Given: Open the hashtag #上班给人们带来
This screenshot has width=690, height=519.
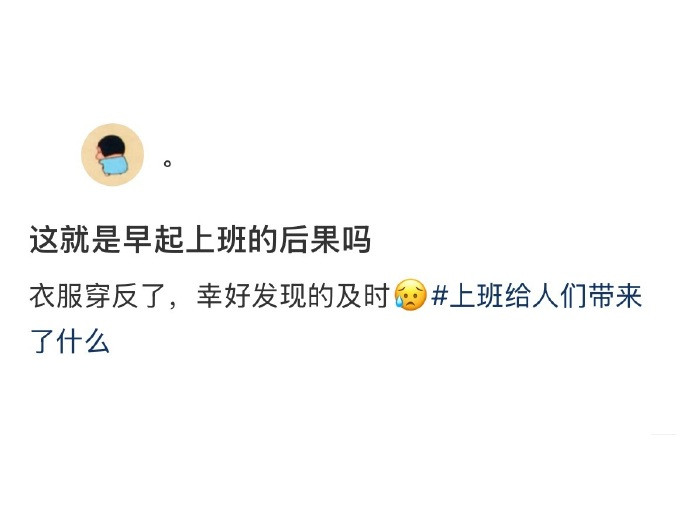Looking at the screenshot, I should pyautogui.click(x=536, y=295).
